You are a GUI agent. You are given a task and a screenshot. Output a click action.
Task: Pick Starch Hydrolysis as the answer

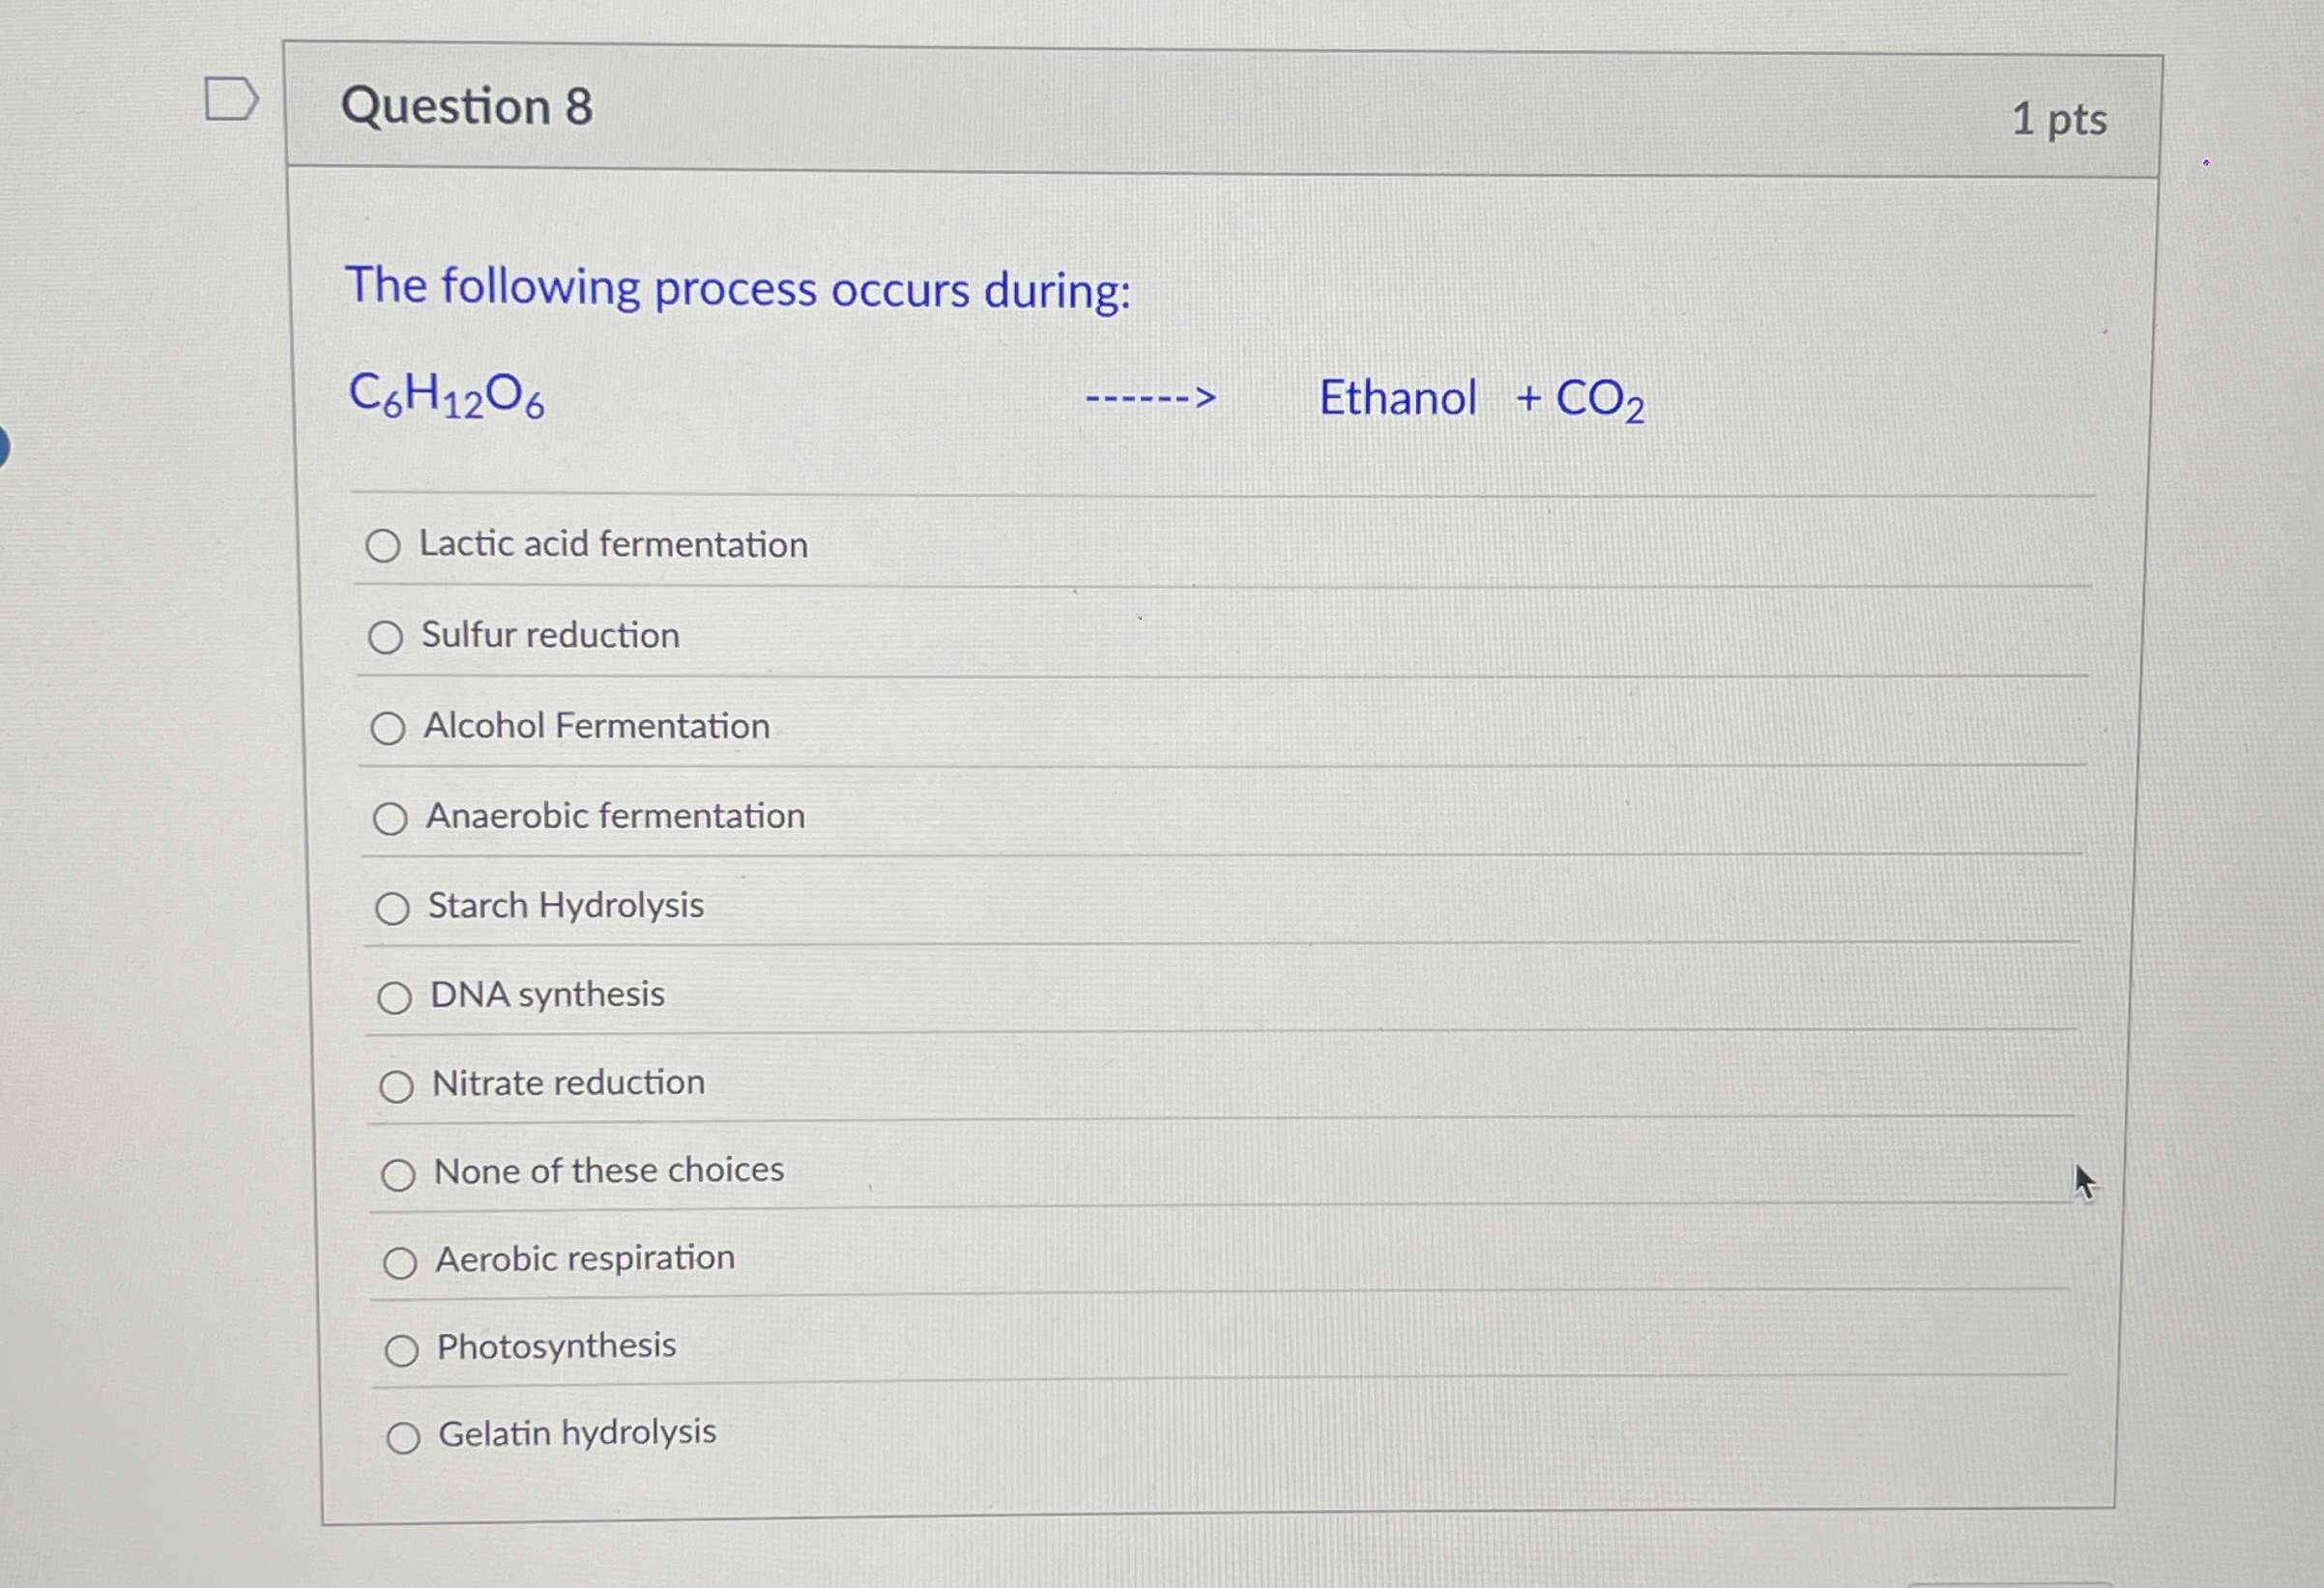click(394, 907)
